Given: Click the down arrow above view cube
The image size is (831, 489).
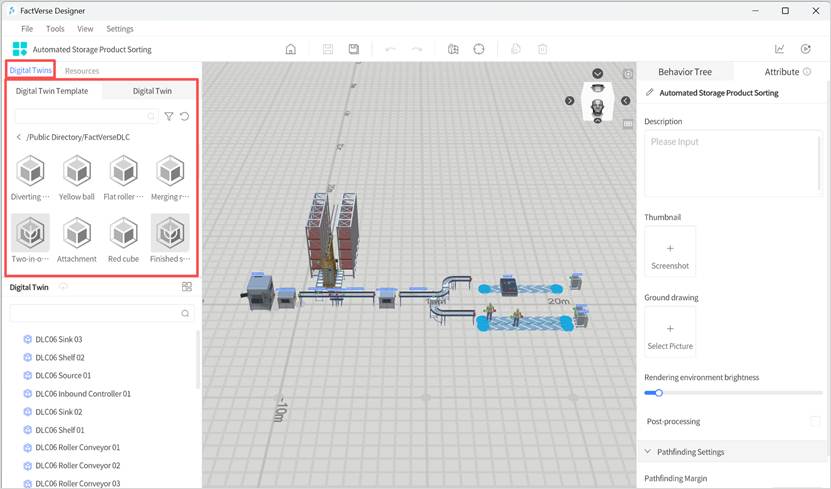Looking at the screenshot, I should (x=597, y=73).
